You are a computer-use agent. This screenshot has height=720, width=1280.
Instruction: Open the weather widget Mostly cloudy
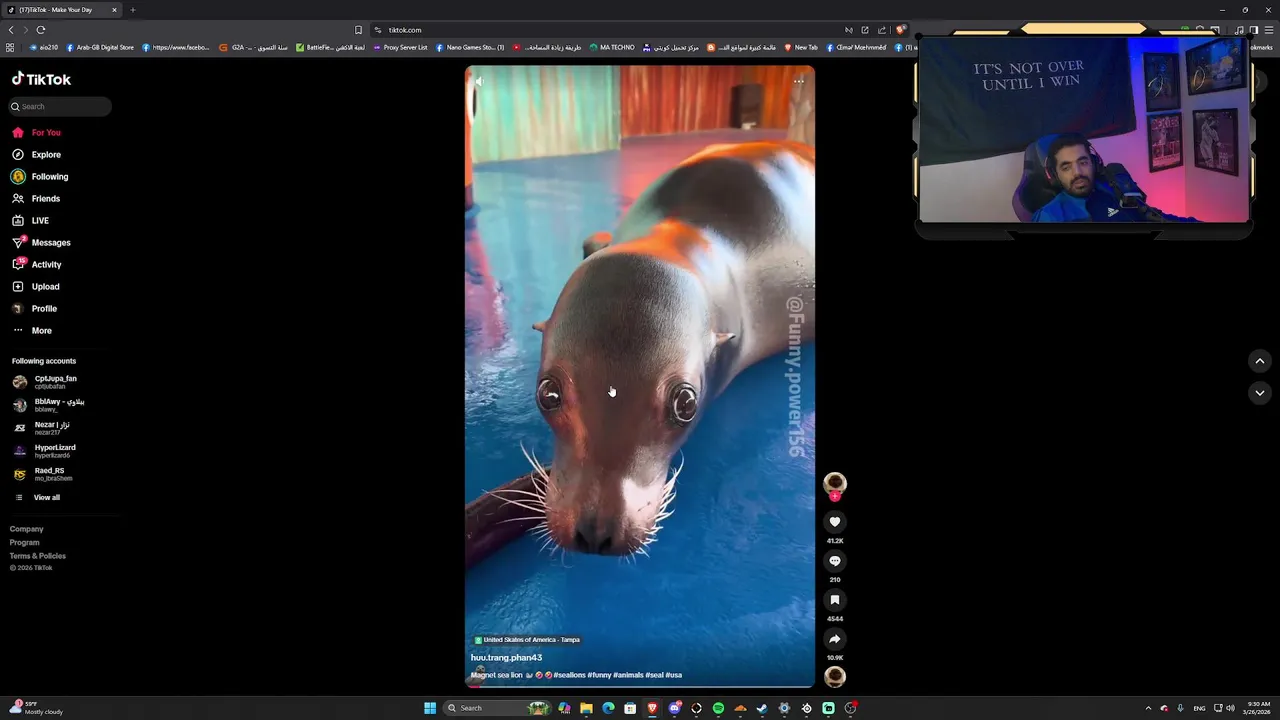point(36,708)
